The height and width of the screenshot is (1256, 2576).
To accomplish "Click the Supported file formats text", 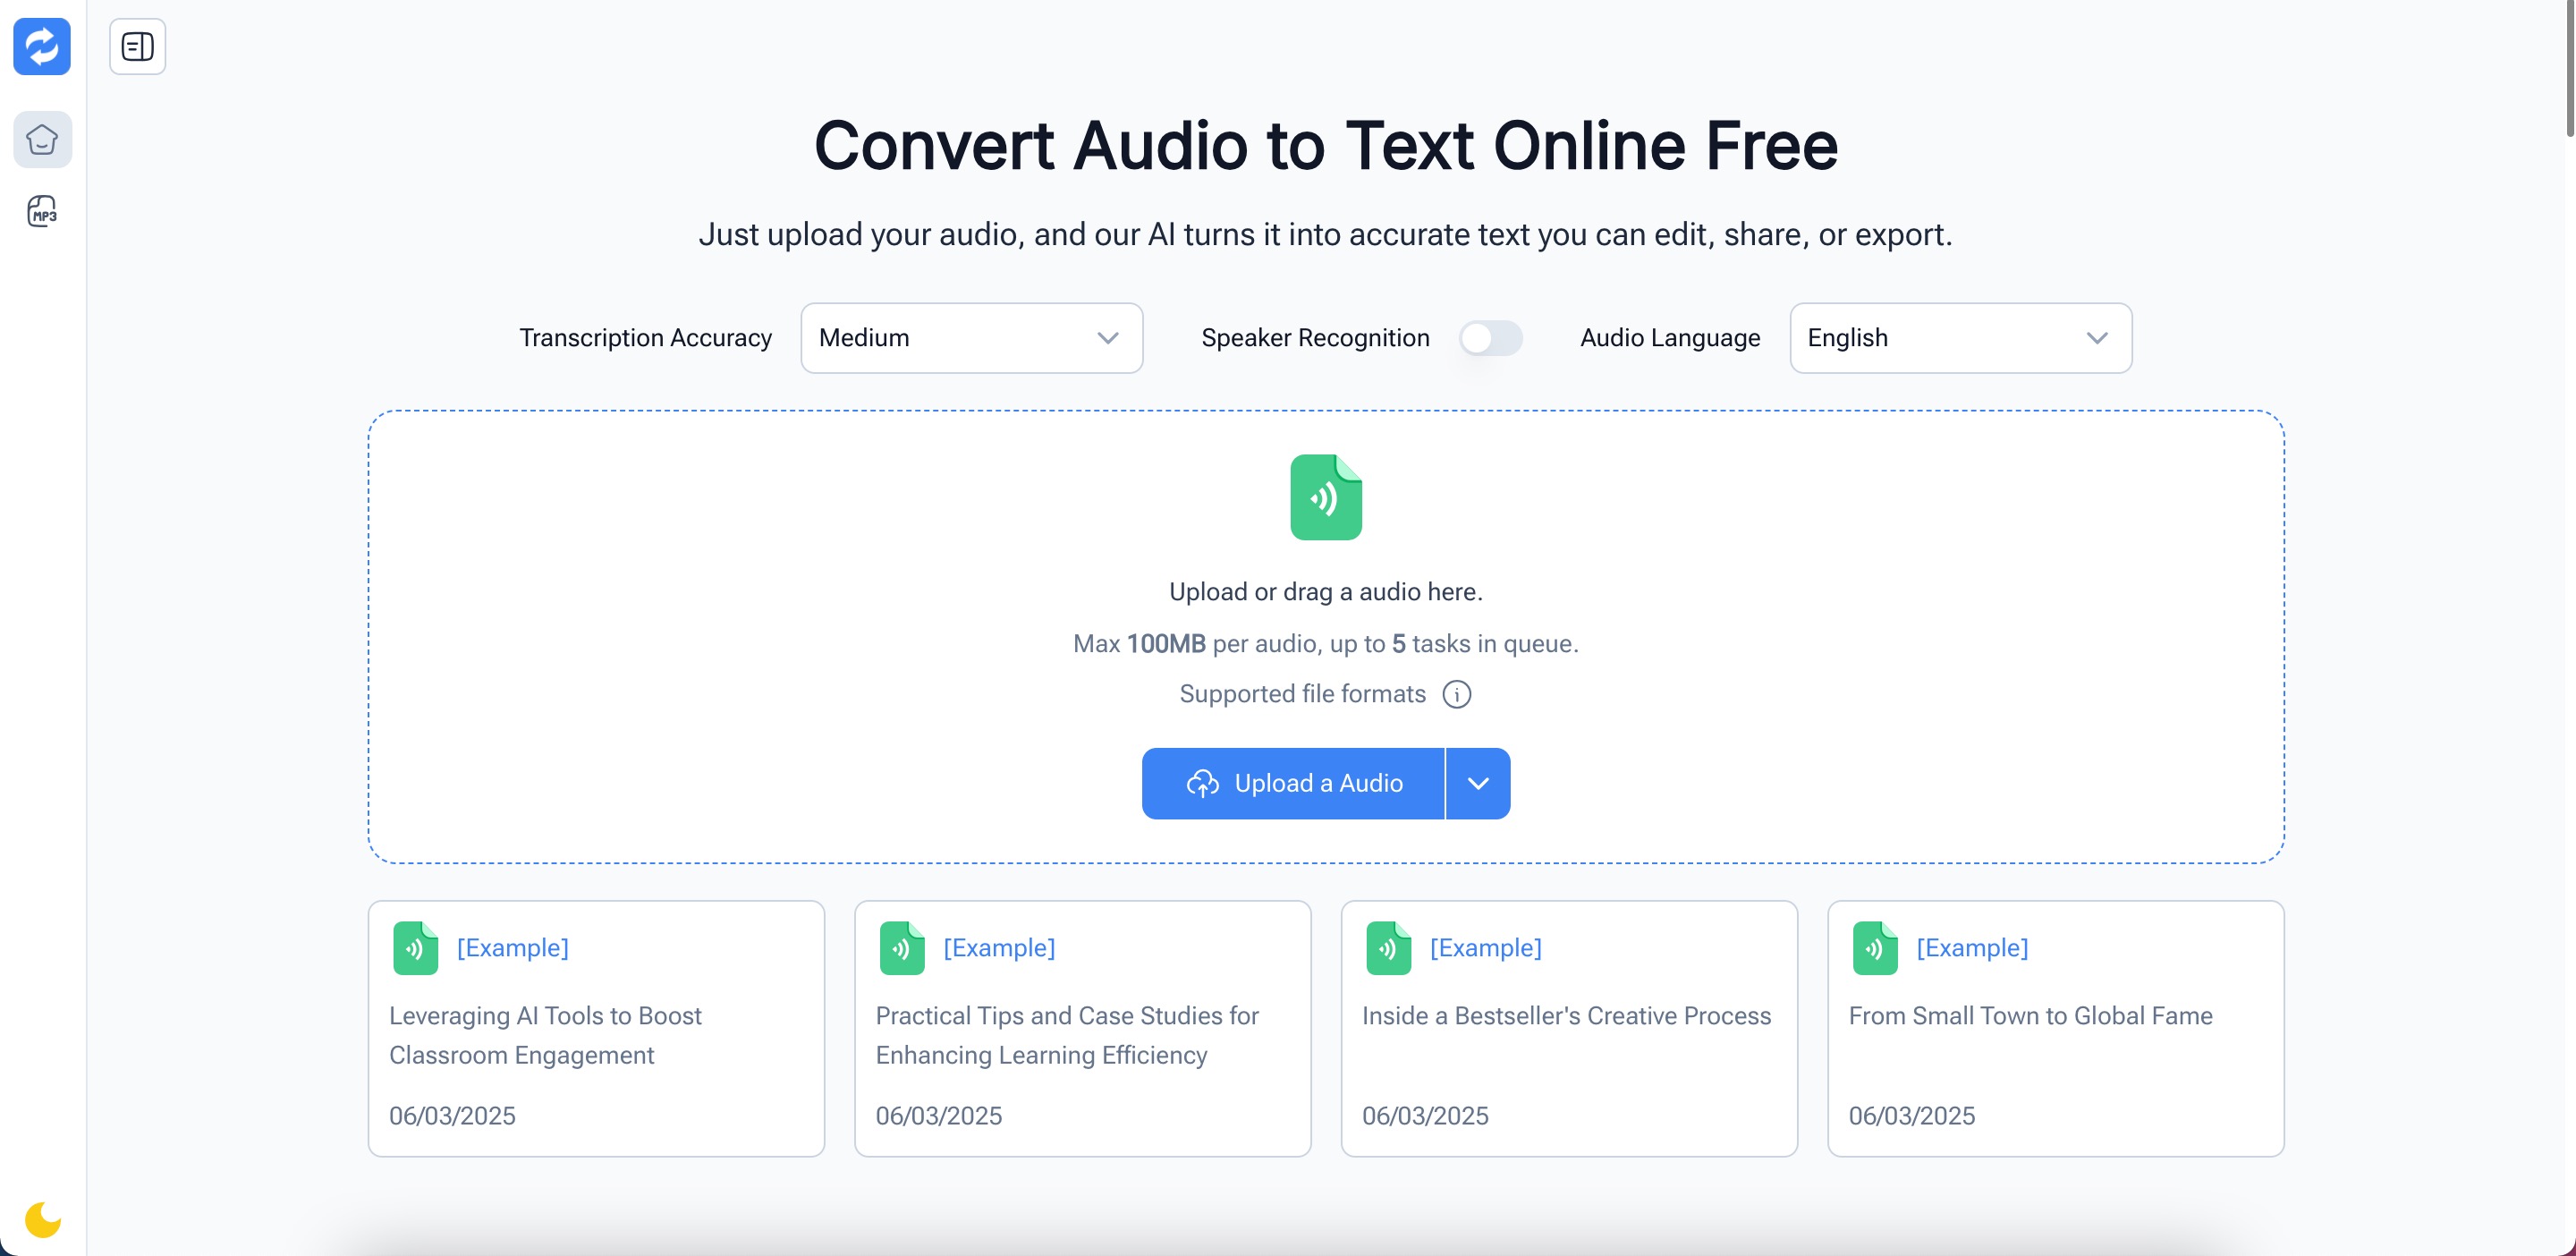I will click(1302, 694).
